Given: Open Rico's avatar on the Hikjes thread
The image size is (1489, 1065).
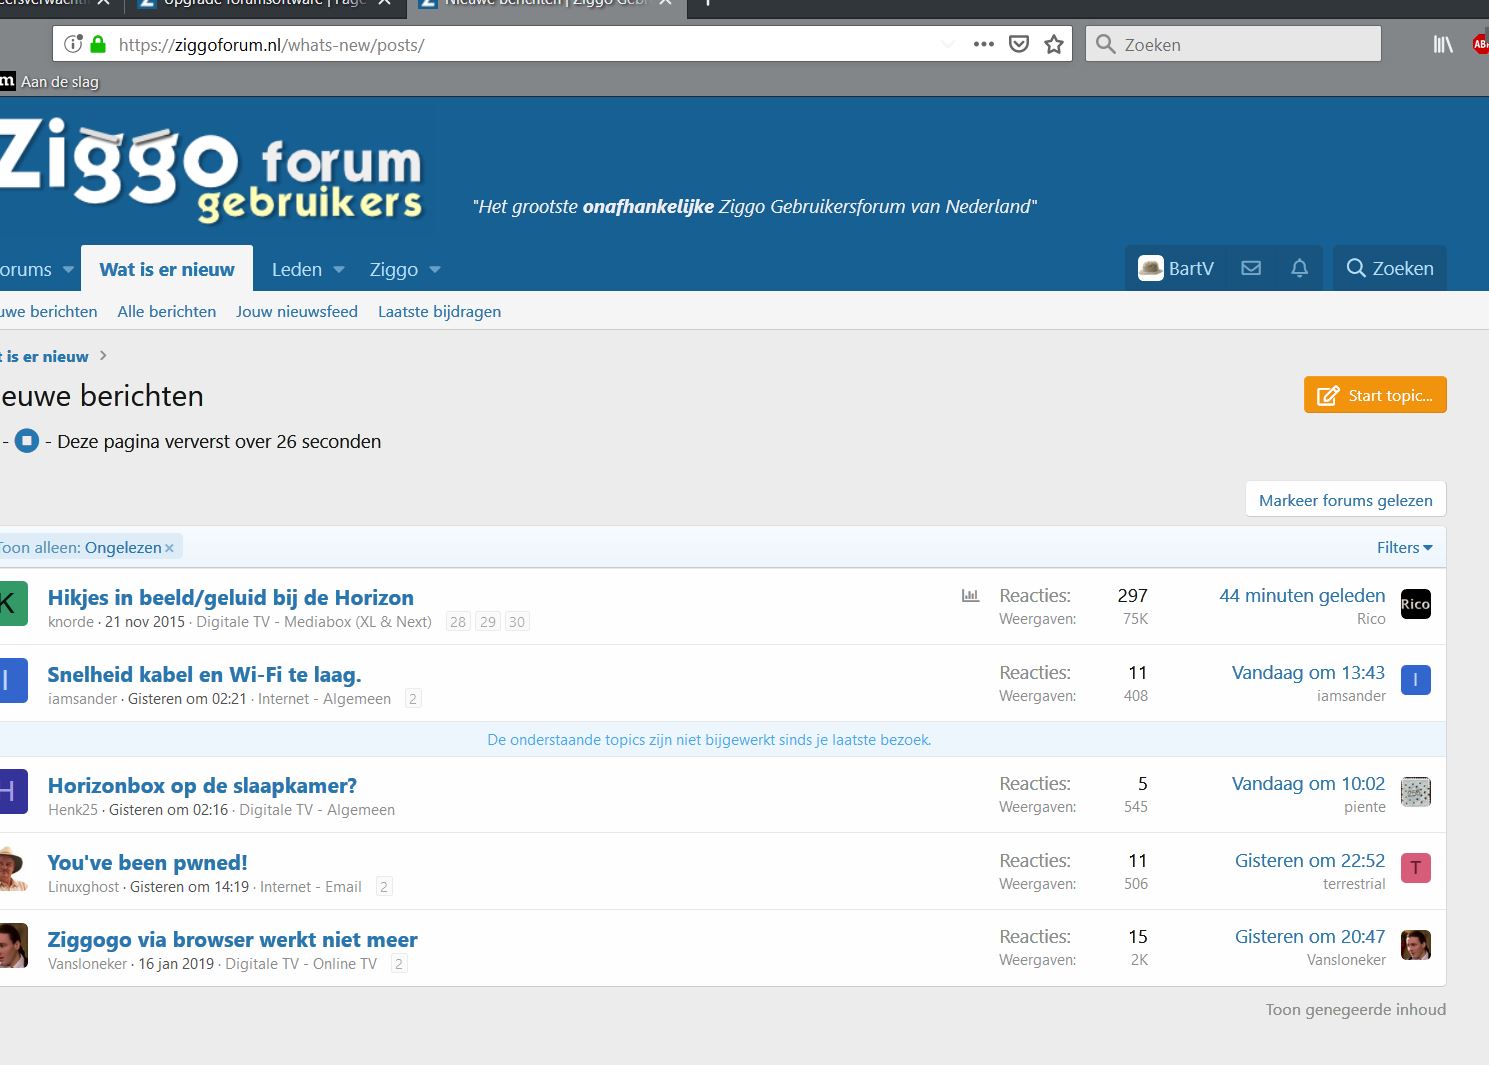Looking at the screenshot, I should click(x=1415, y=604).
